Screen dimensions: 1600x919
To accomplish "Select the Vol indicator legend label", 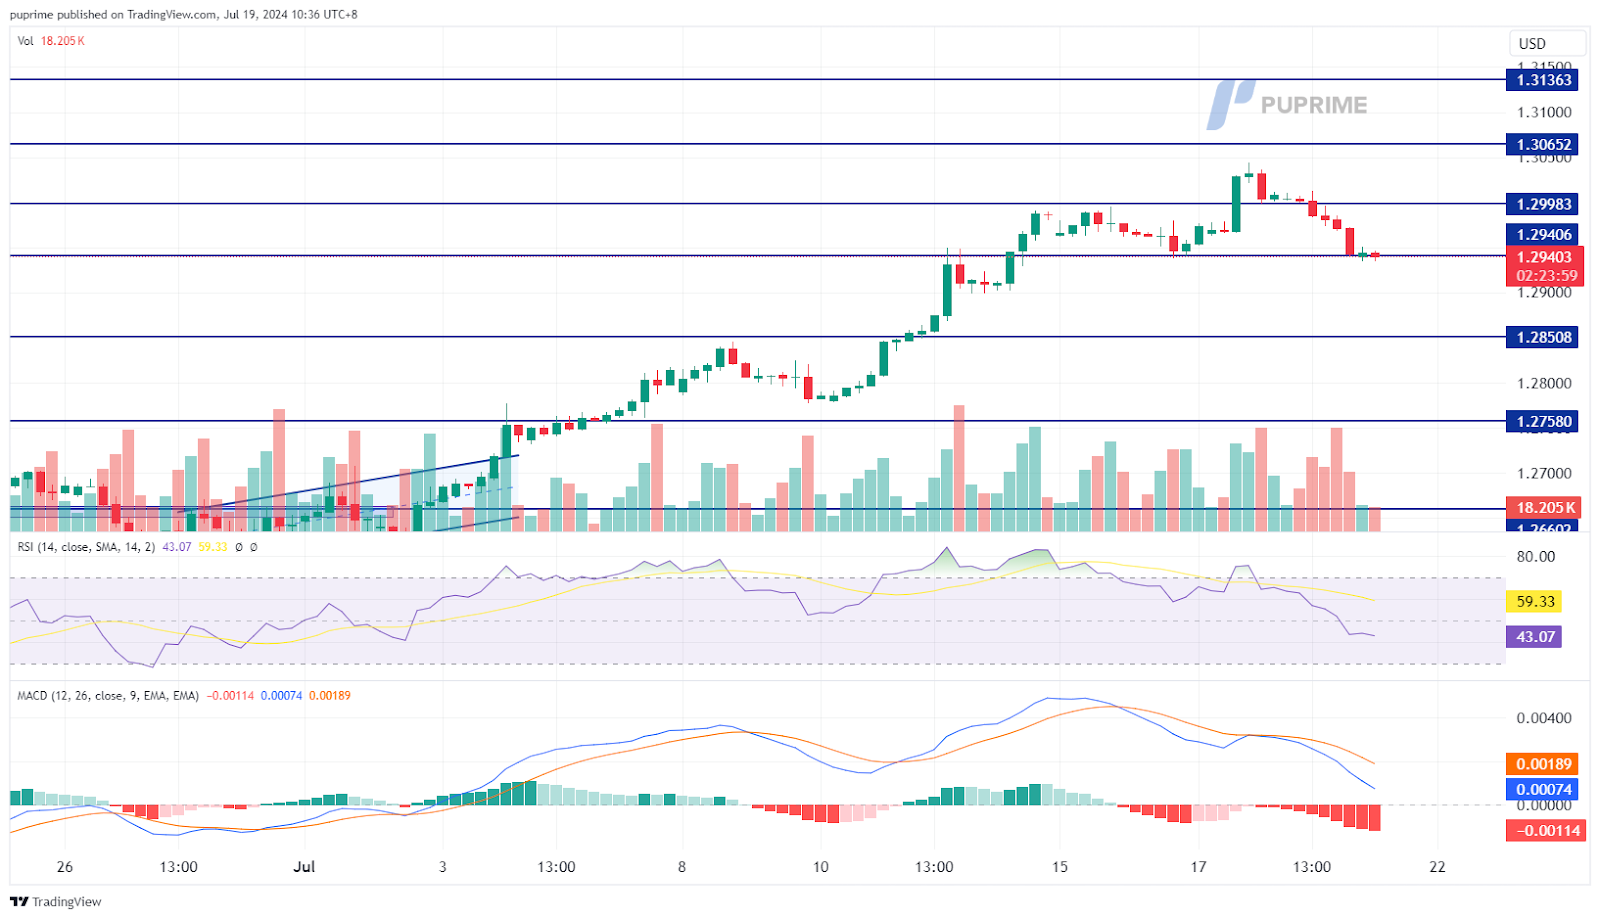I will tap(26, 41).
